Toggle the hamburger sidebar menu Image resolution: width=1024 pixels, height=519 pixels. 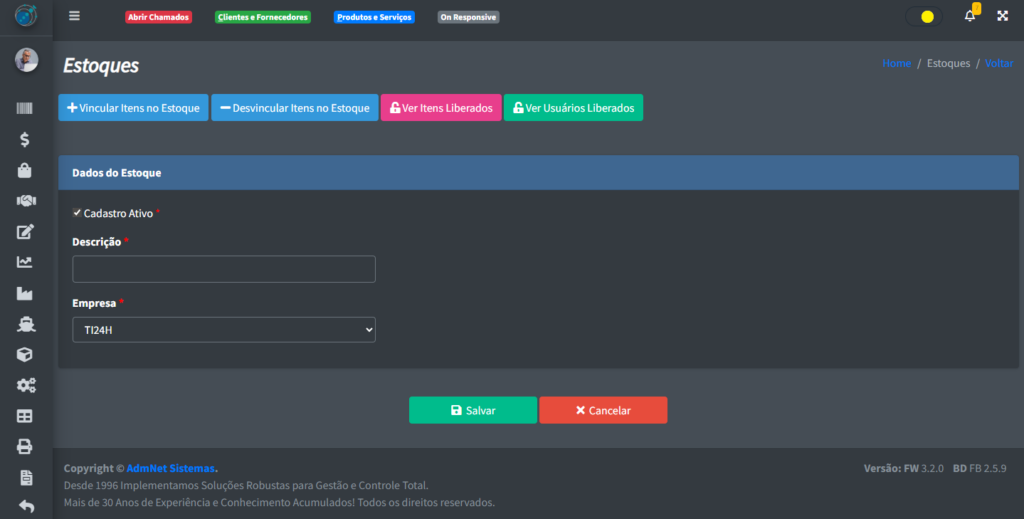point(74,16)
